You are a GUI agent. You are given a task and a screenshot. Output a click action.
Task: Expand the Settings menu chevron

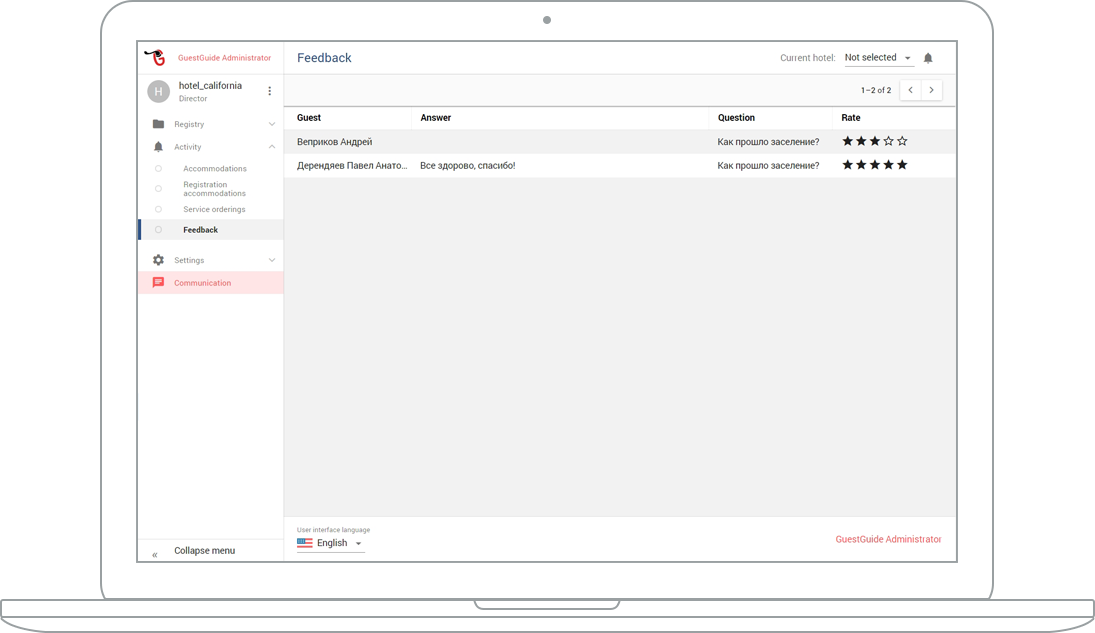(x=272, y=260)
